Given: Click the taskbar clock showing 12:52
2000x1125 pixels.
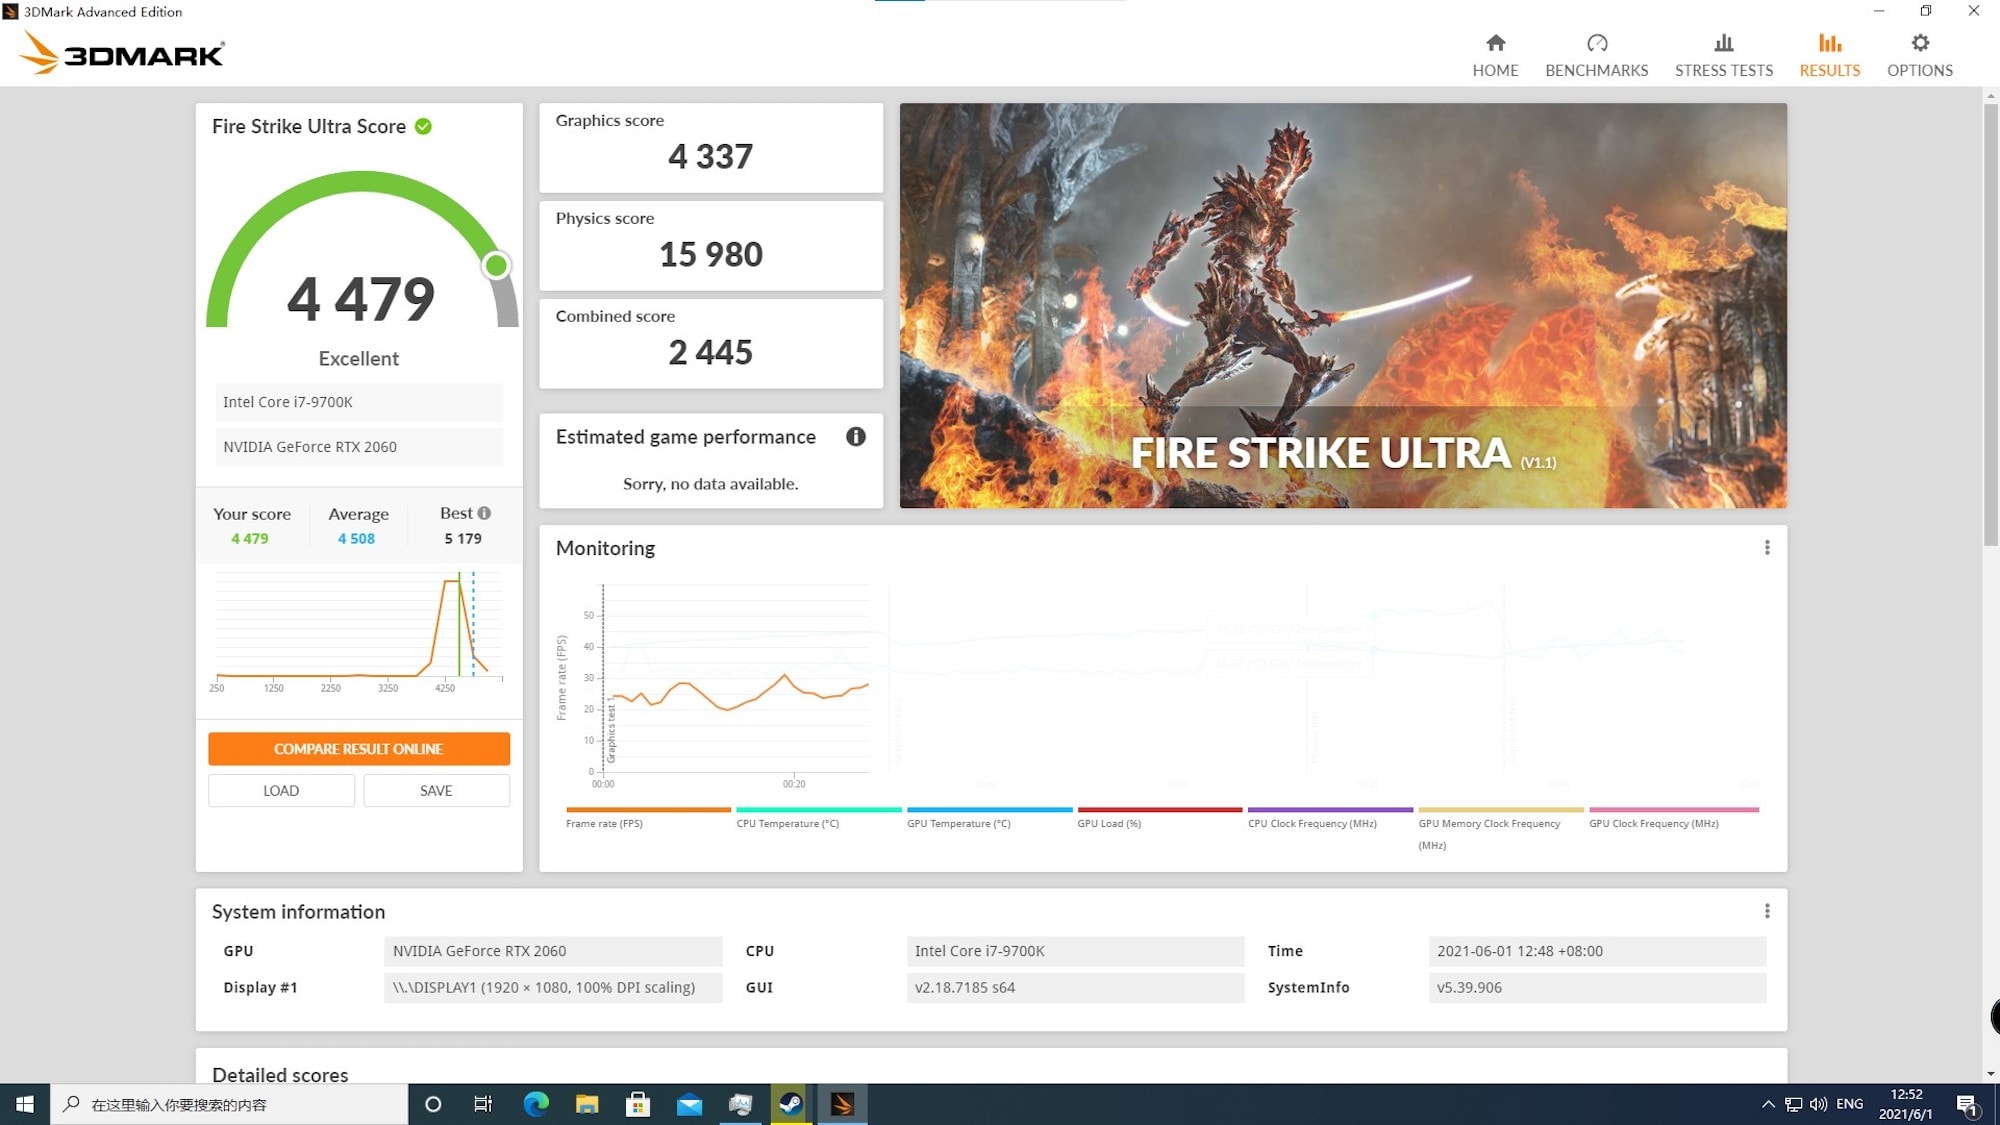Looking at the screenshot, I should coord(1906,1104).
